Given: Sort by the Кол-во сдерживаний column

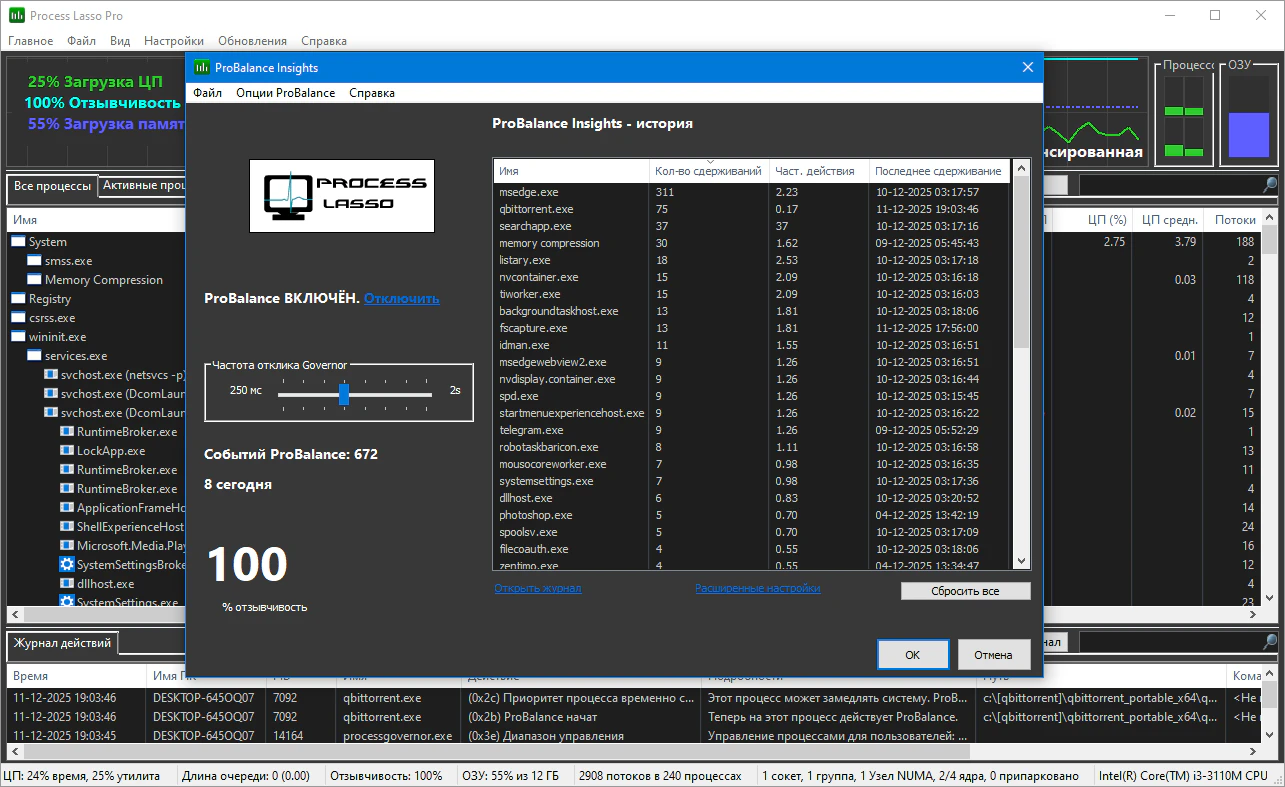Looking at the screenshot, I should tap(708, 171).
